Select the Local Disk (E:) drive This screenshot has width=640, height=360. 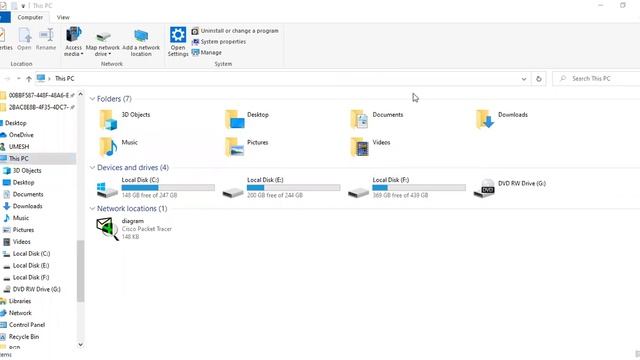coord(281,187)
